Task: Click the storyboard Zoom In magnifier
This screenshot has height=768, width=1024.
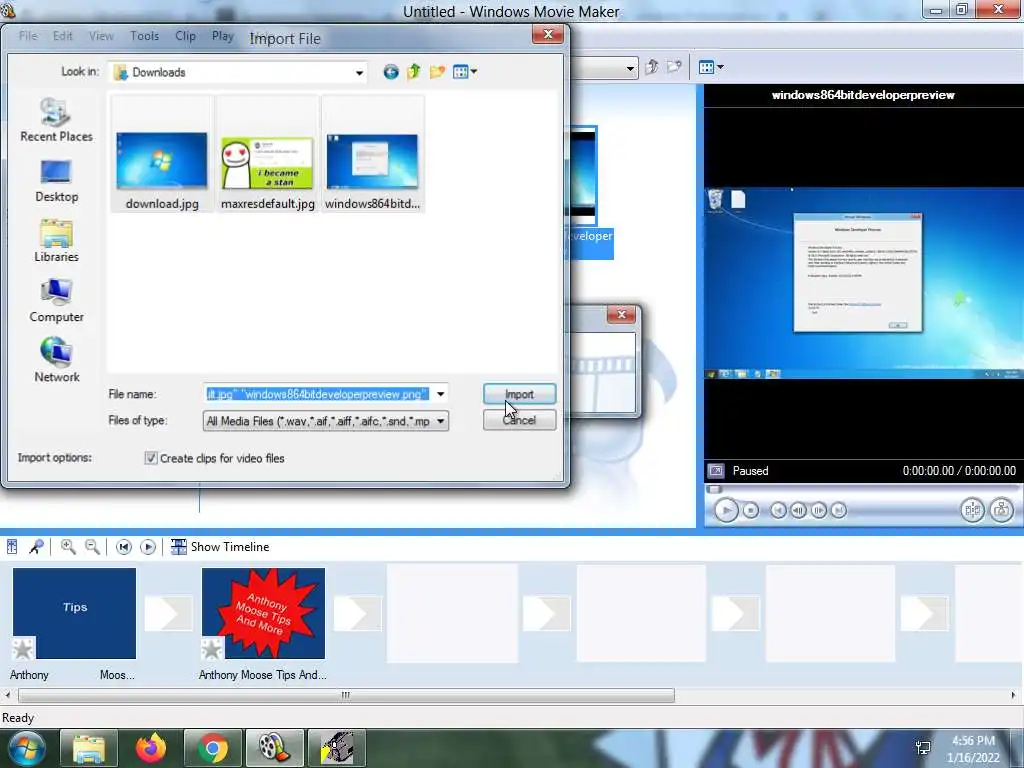Action: pos(68,547)
